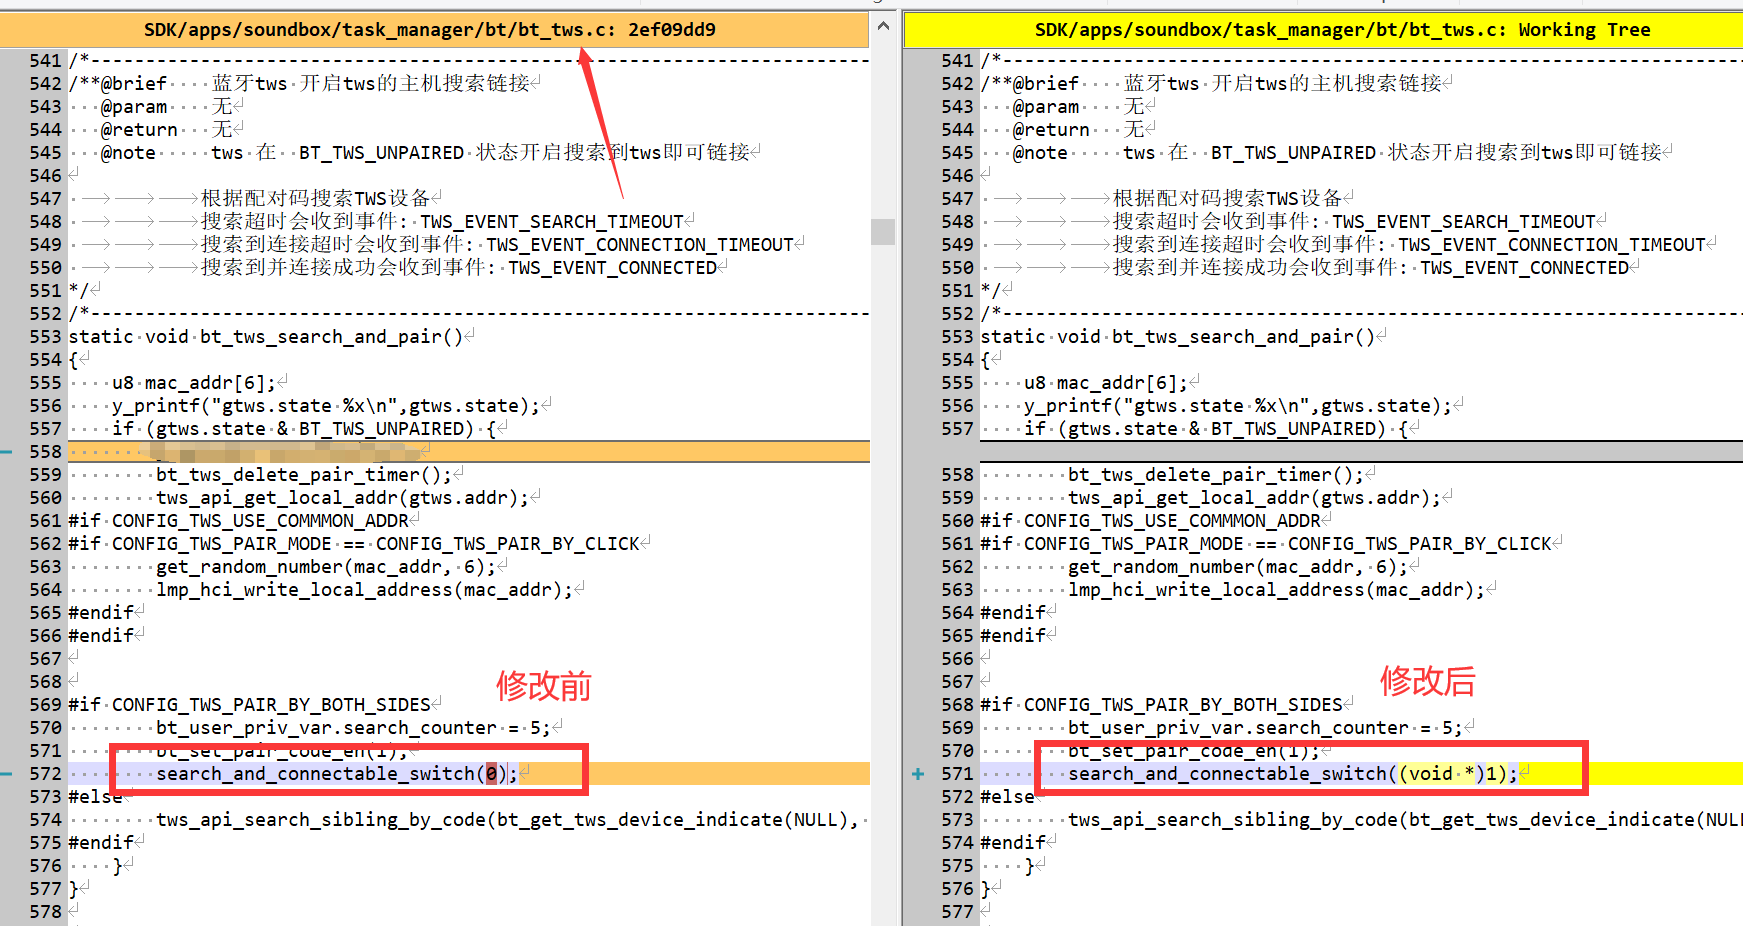
Task: Click the left pane scrollbar up arrow
Action: pos(883,26)
